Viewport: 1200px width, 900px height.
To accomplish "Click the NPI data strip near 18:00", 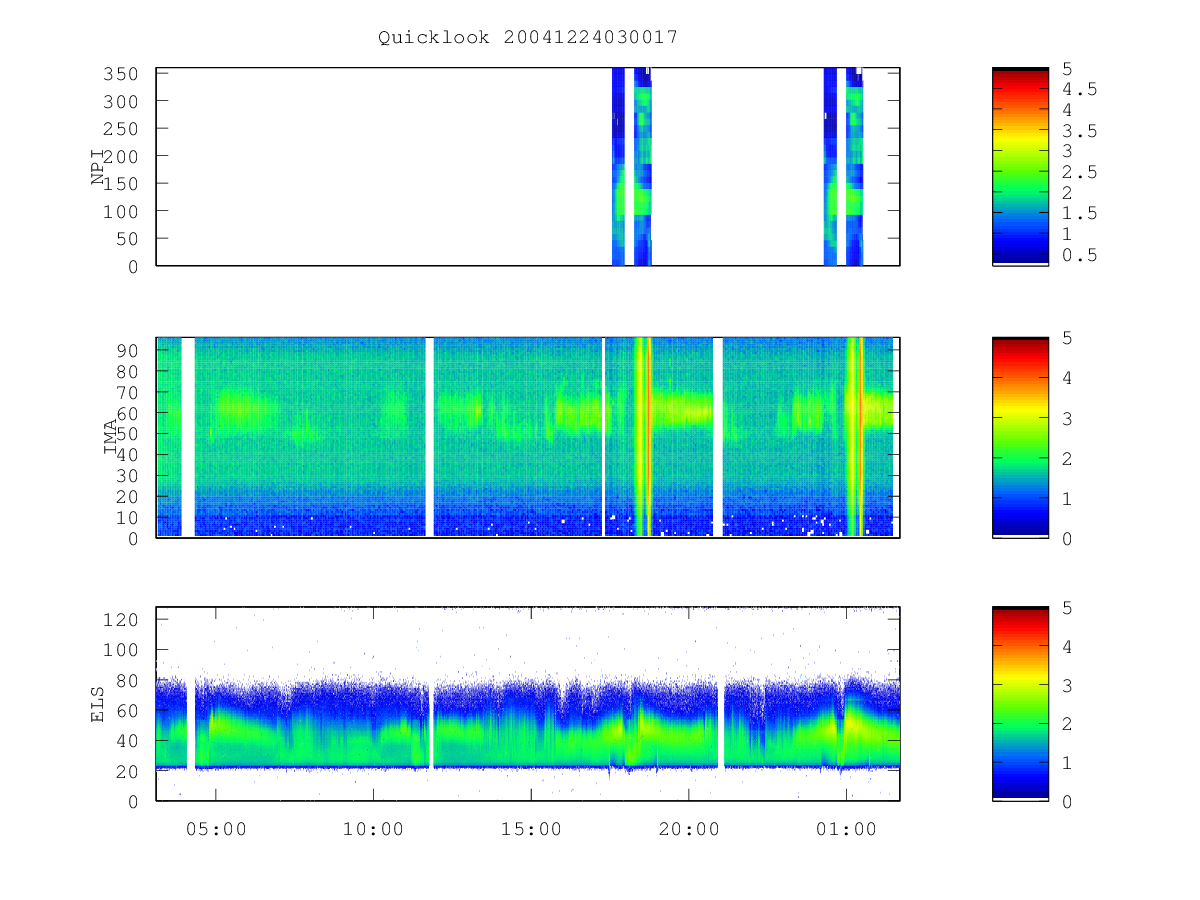I will [632, 167].
